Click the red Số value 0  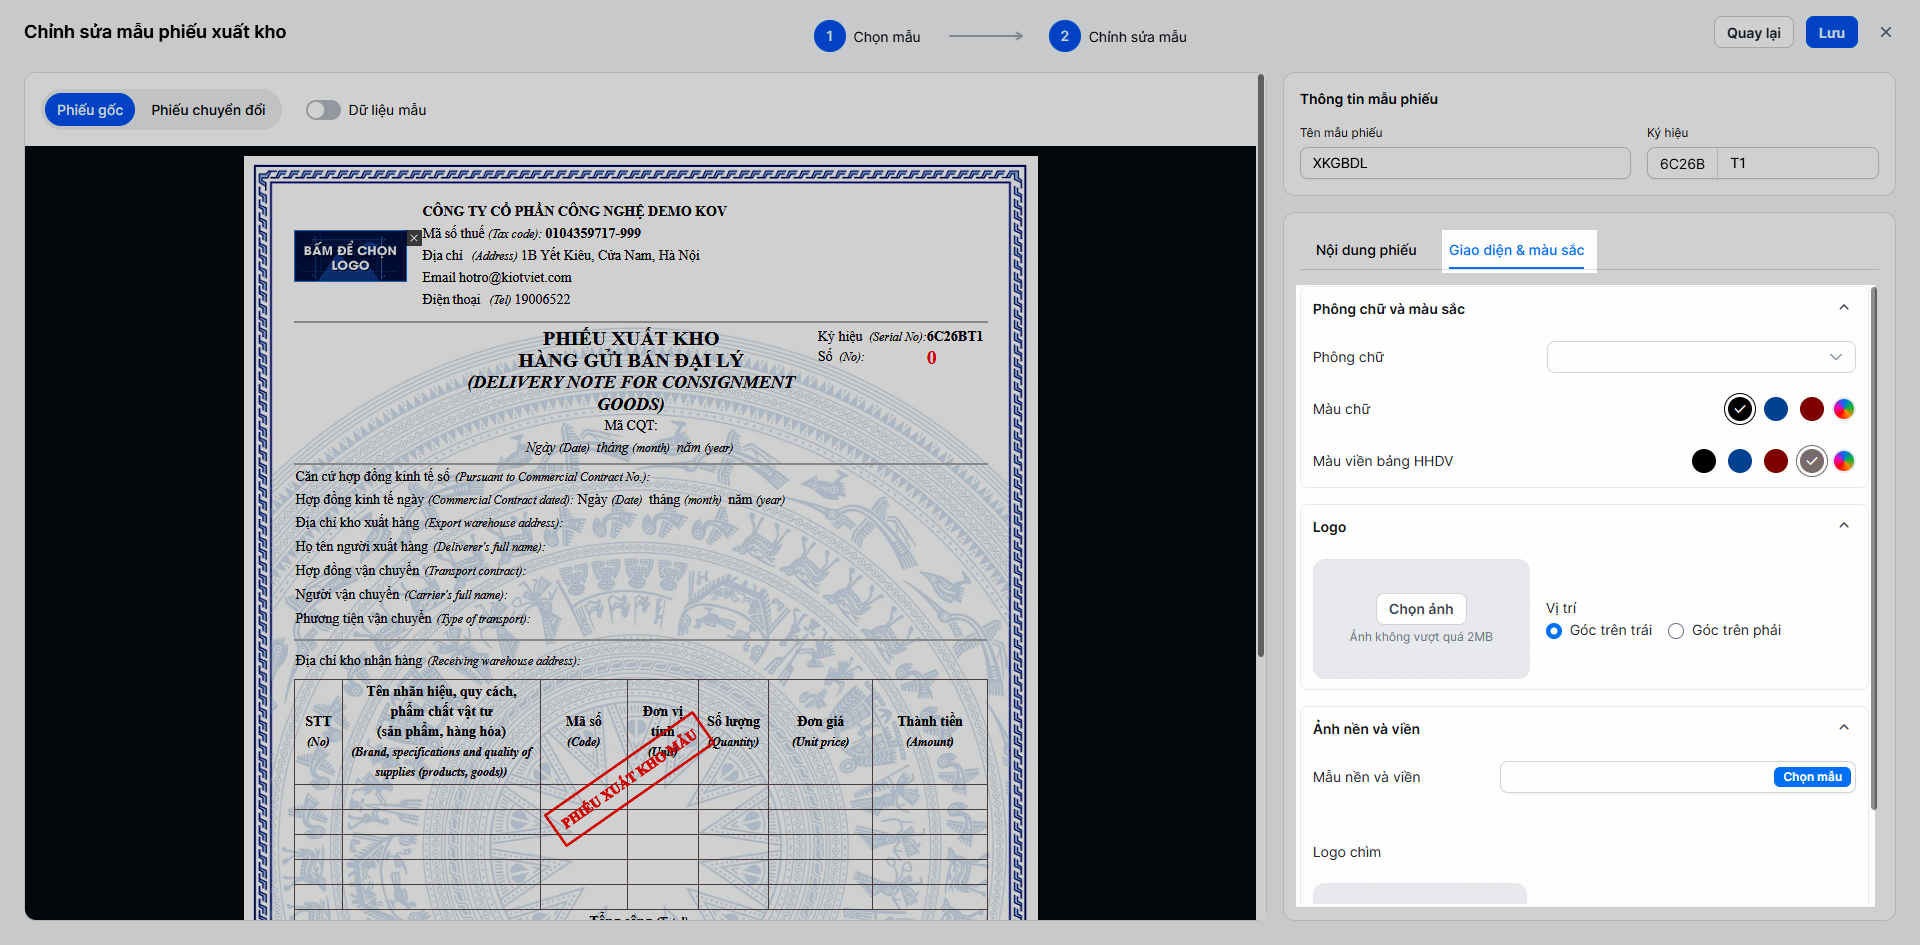coord(931,358)
